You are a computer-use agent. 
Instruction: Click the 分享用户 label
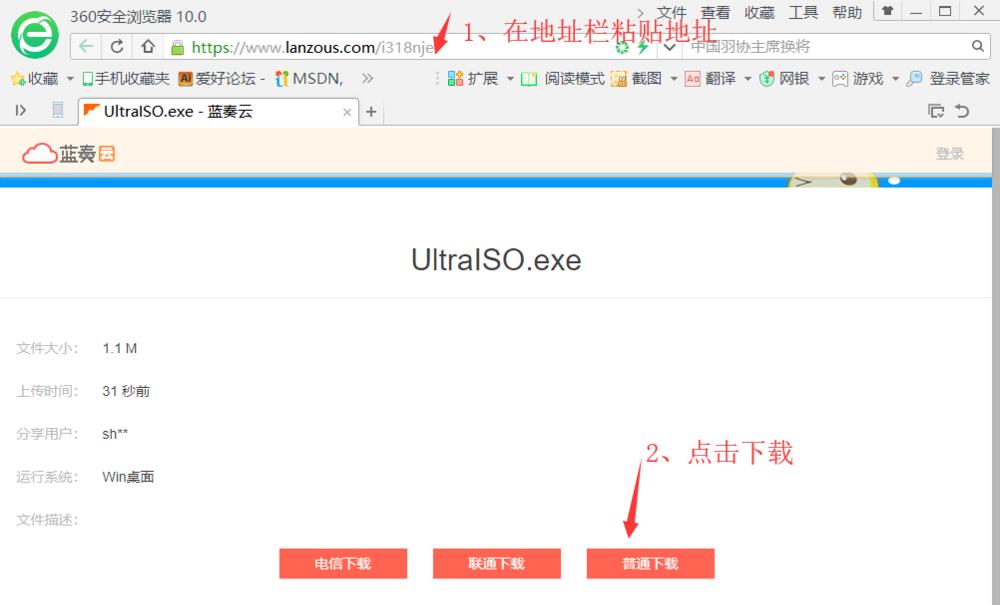coord(47,434)
